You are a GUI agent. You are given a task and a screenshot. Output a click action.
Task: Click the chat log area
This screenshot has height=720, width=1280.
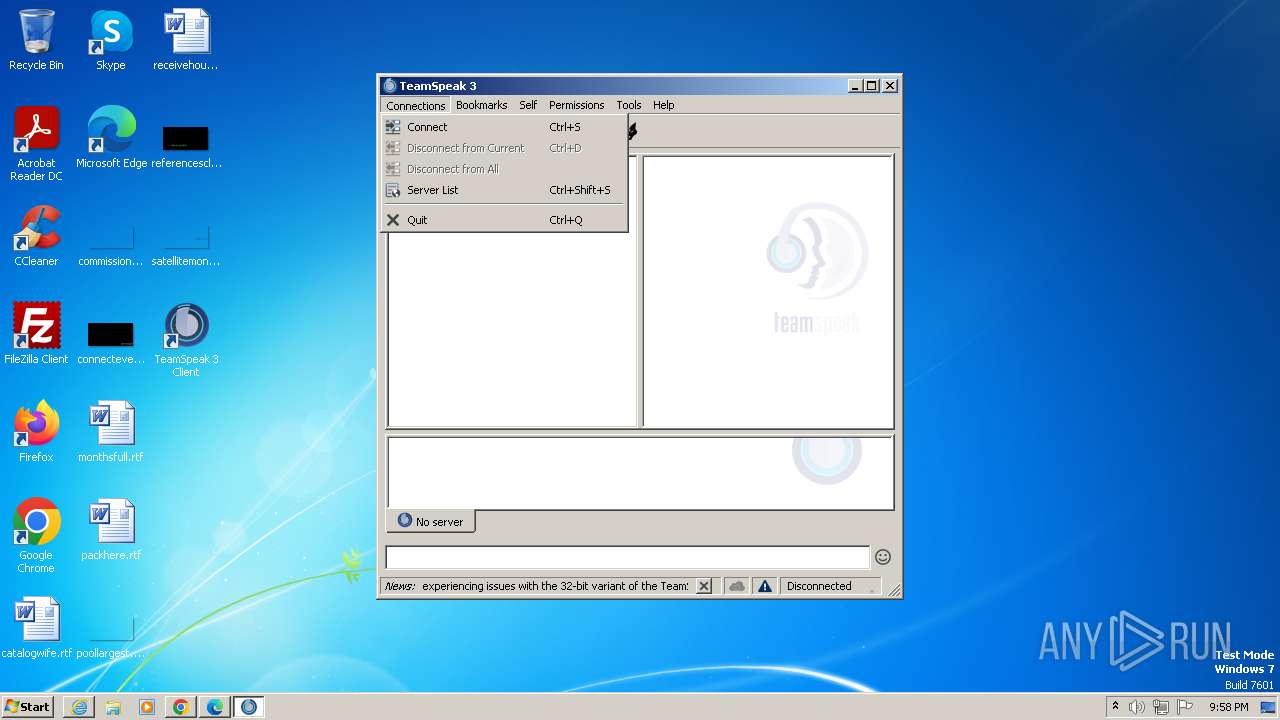(x=640, y=473)
